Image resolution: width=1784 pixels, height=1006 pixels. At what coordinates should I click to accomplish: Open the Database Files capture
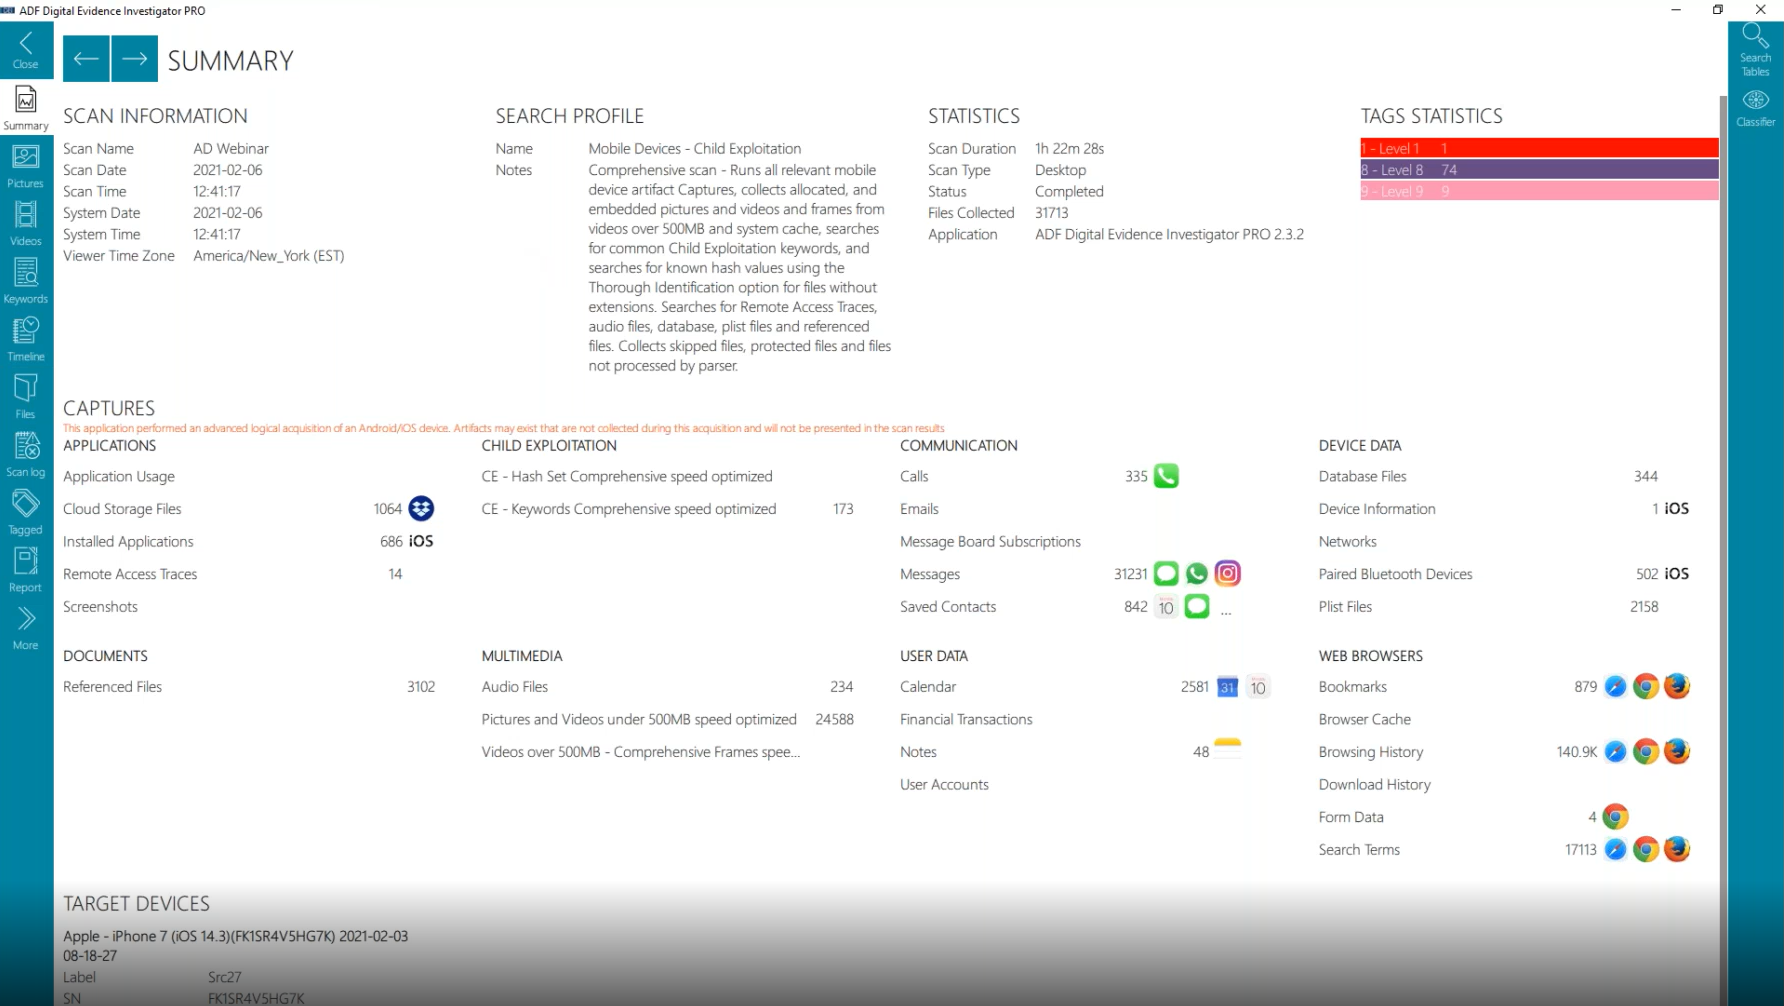click(1362, 476)
